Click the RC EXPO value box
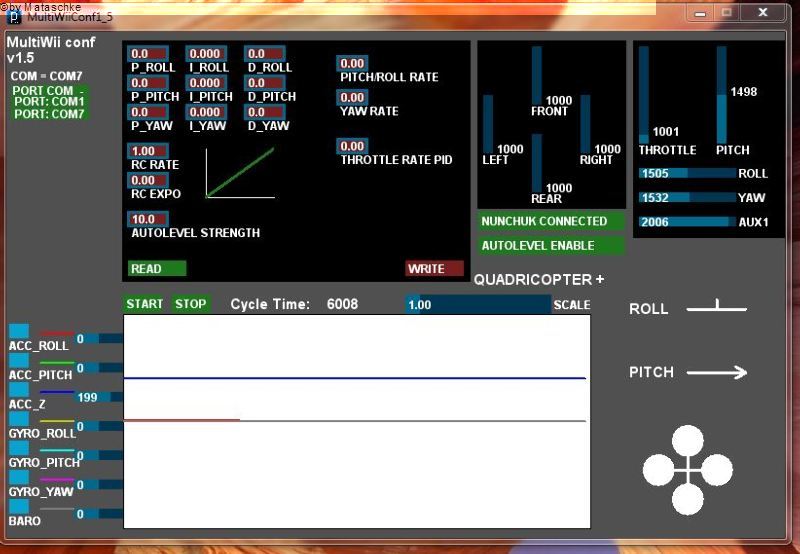The width and height of the screenshot is (800, 554). pyautogui.click(x=148, y=180)
